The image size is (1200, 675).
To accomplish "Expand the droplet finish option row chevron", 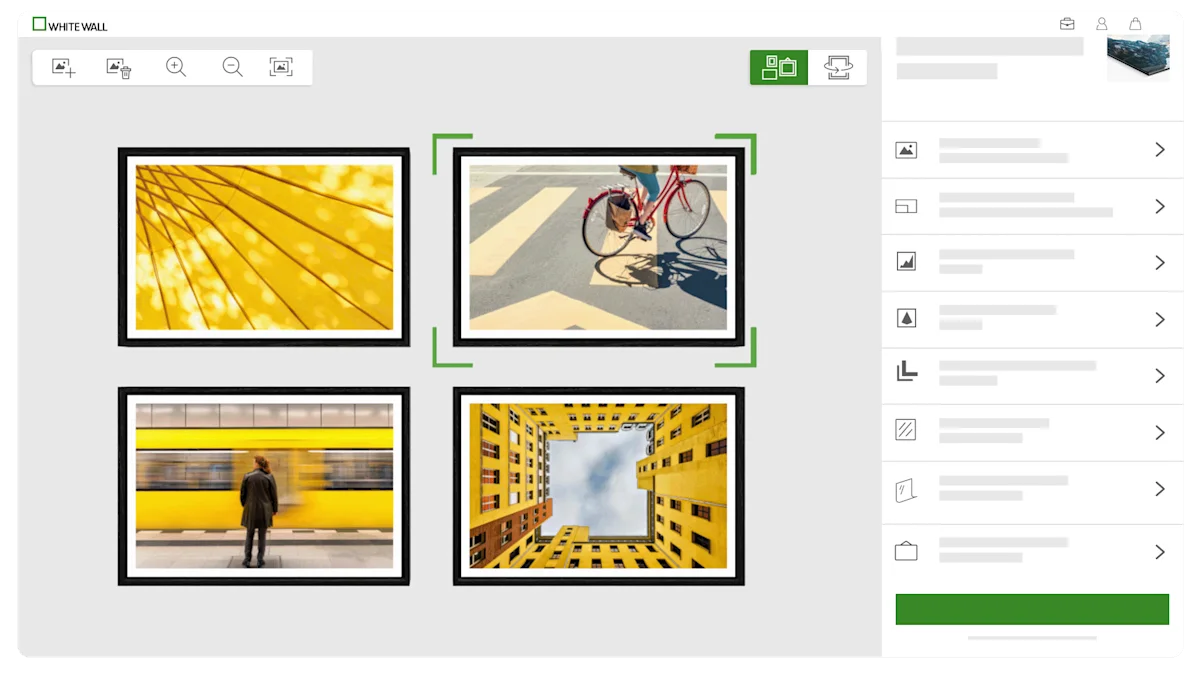I will [x=1160, y=319].
